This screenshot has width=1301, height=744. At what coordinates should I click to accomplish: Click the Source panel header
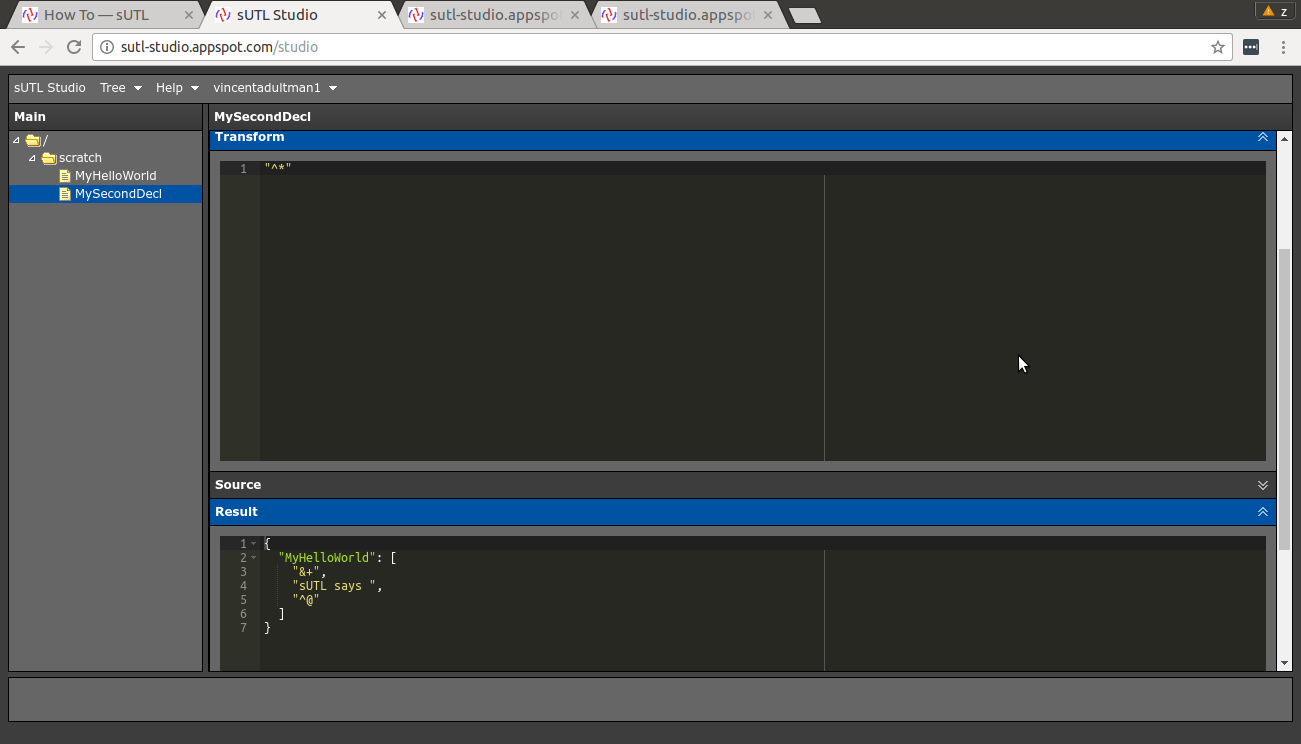(x=743, y=485)
